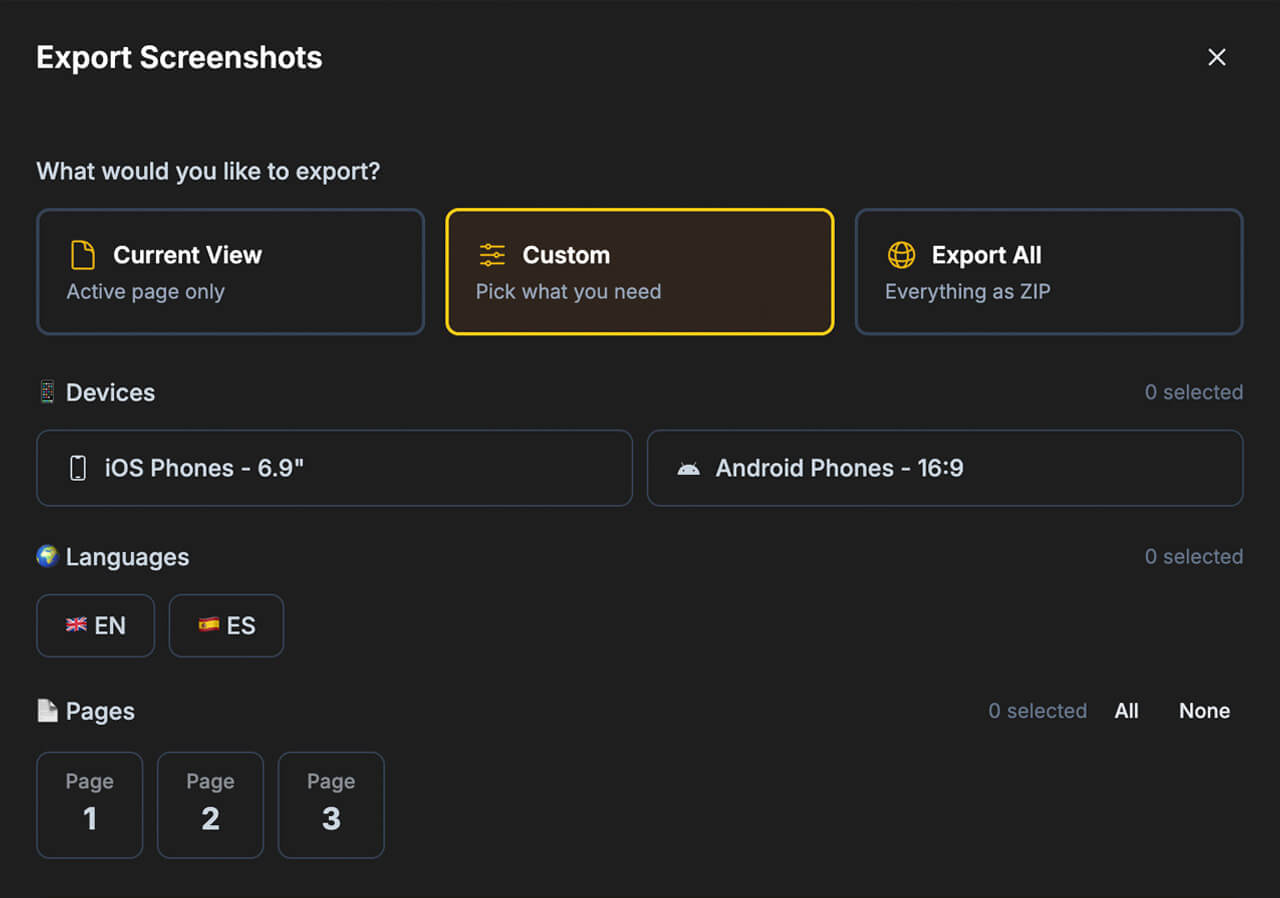The height and width of the screenshot is (898, 1280).
Task: Click the device grid icon next to Devices heading
Action: pyautogui.click(x=45, y=392)
